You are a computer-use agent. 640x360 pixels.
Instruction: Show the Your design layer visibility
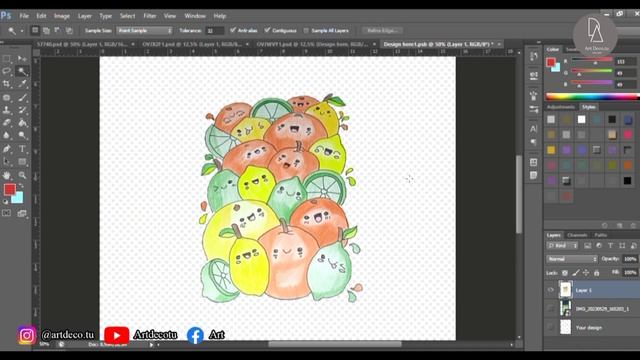(x=551, y=327)
